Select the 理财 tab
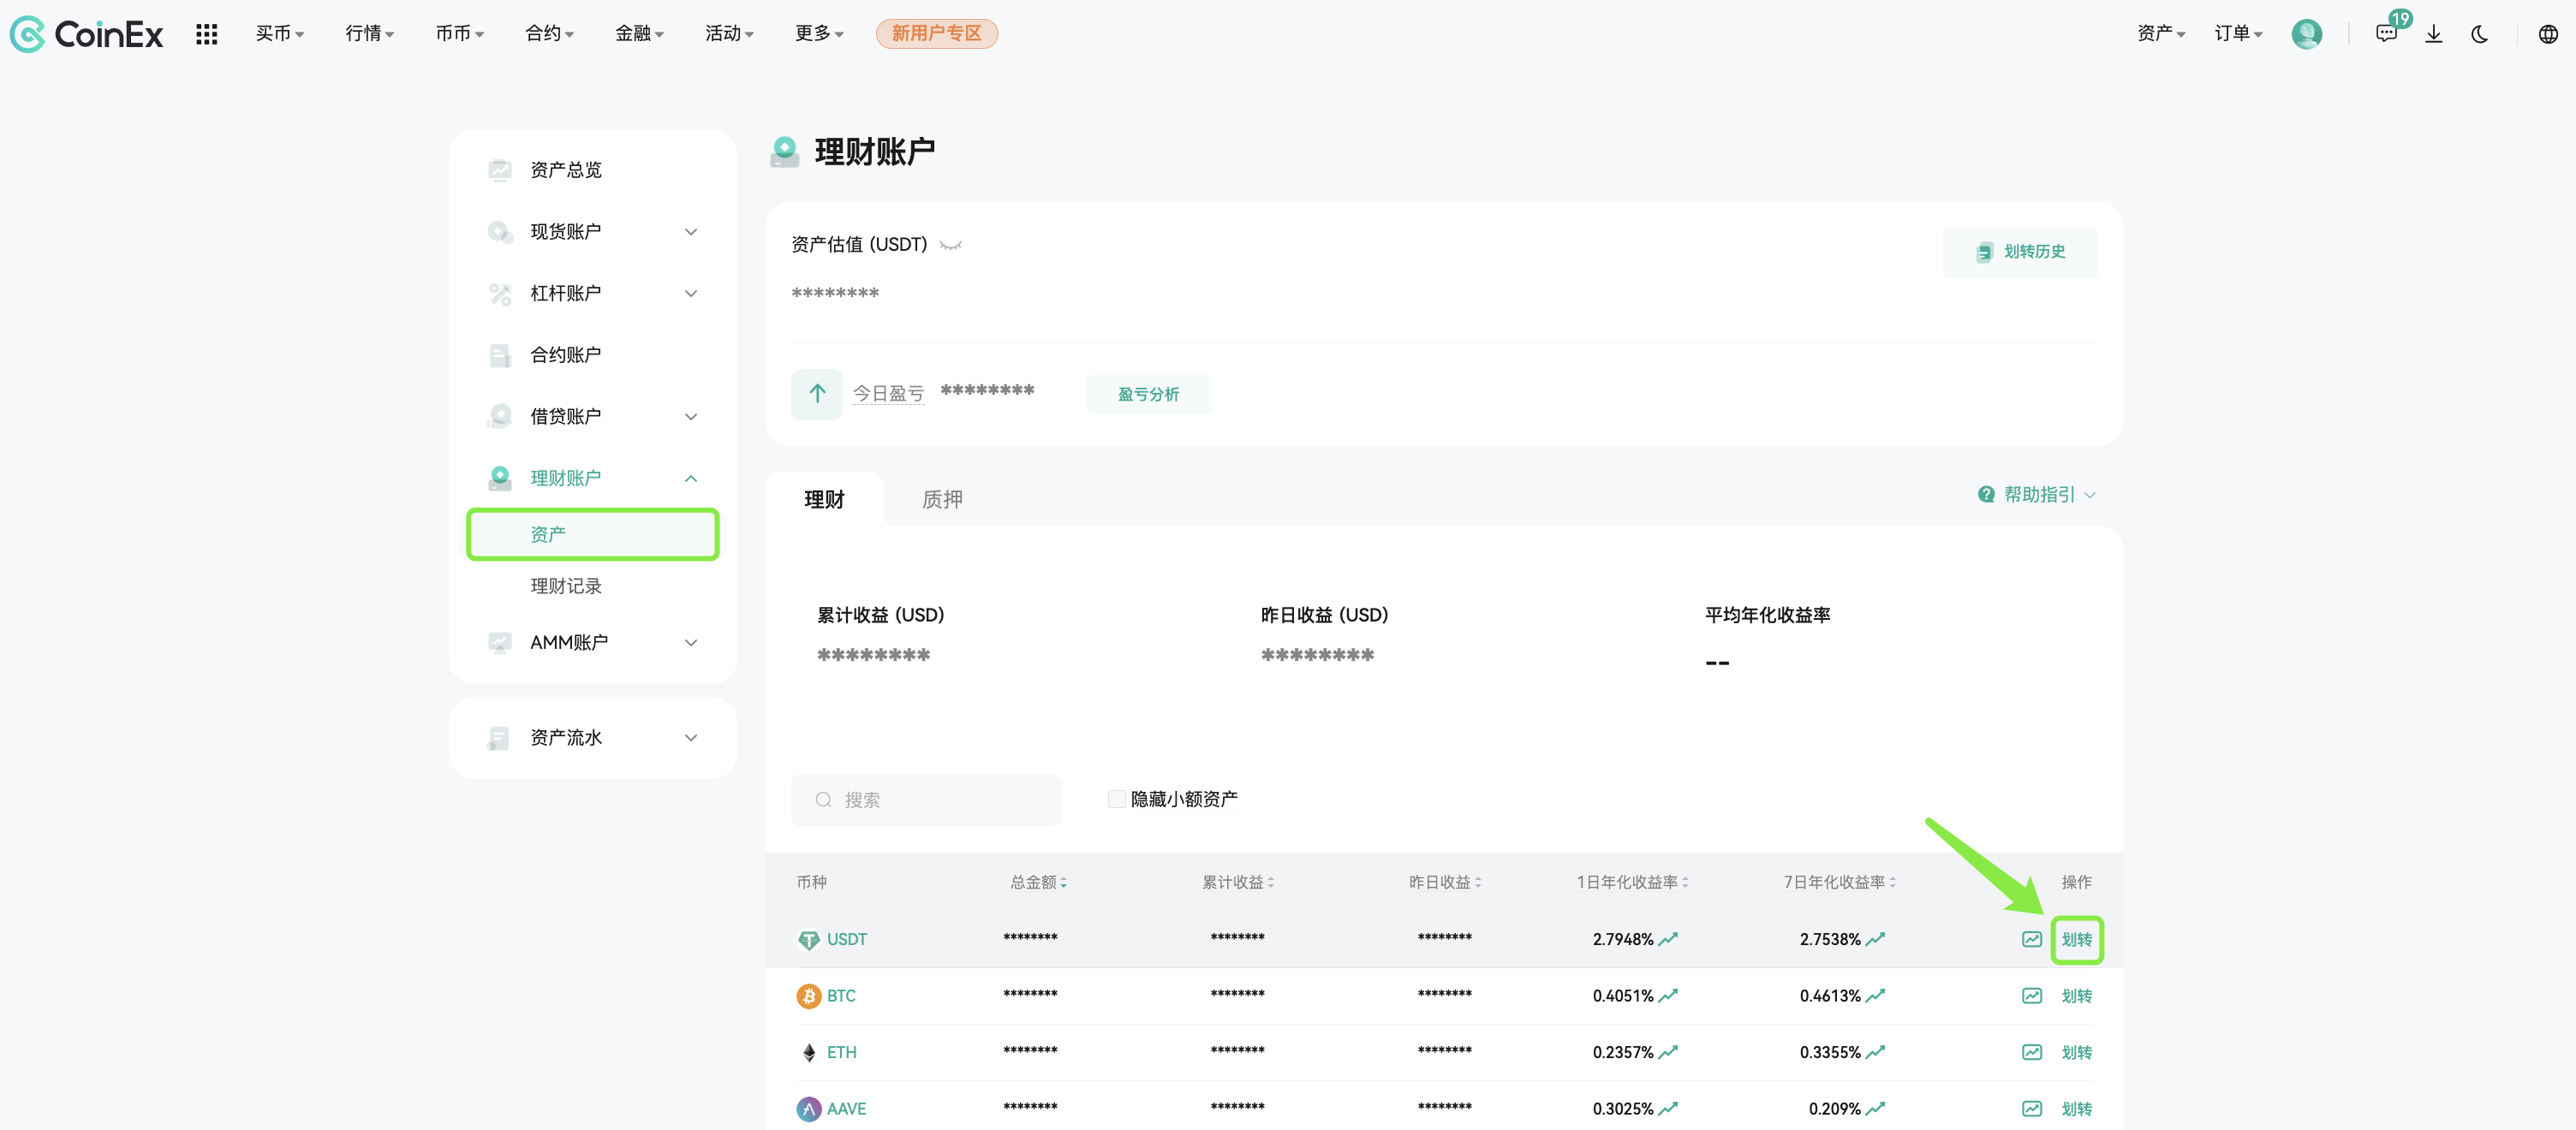The image size is (2576, 1130). (x=824, y=499)
